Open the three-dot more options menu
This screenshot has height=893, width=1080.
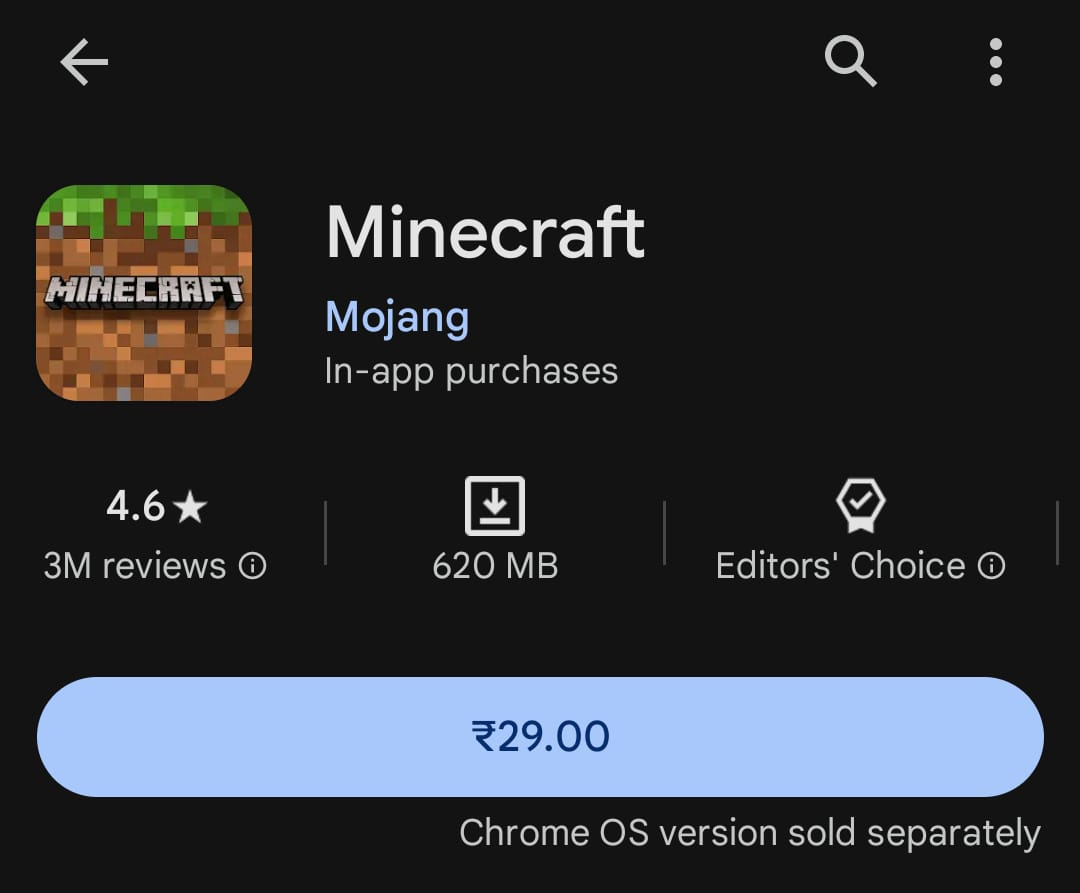995,62
